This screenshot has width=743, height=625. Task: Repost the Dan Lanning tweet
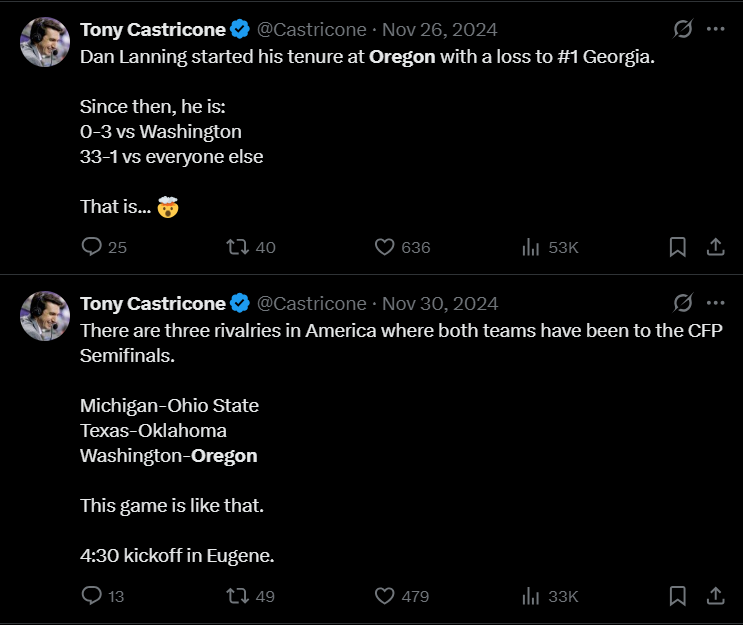(238, 247)
